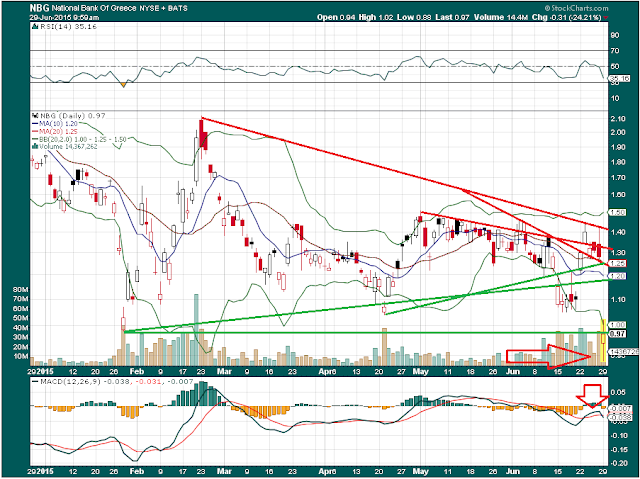Click the -0.007 MACD histogram value tag
Screen dimensions: 640x479
[619, 408]
